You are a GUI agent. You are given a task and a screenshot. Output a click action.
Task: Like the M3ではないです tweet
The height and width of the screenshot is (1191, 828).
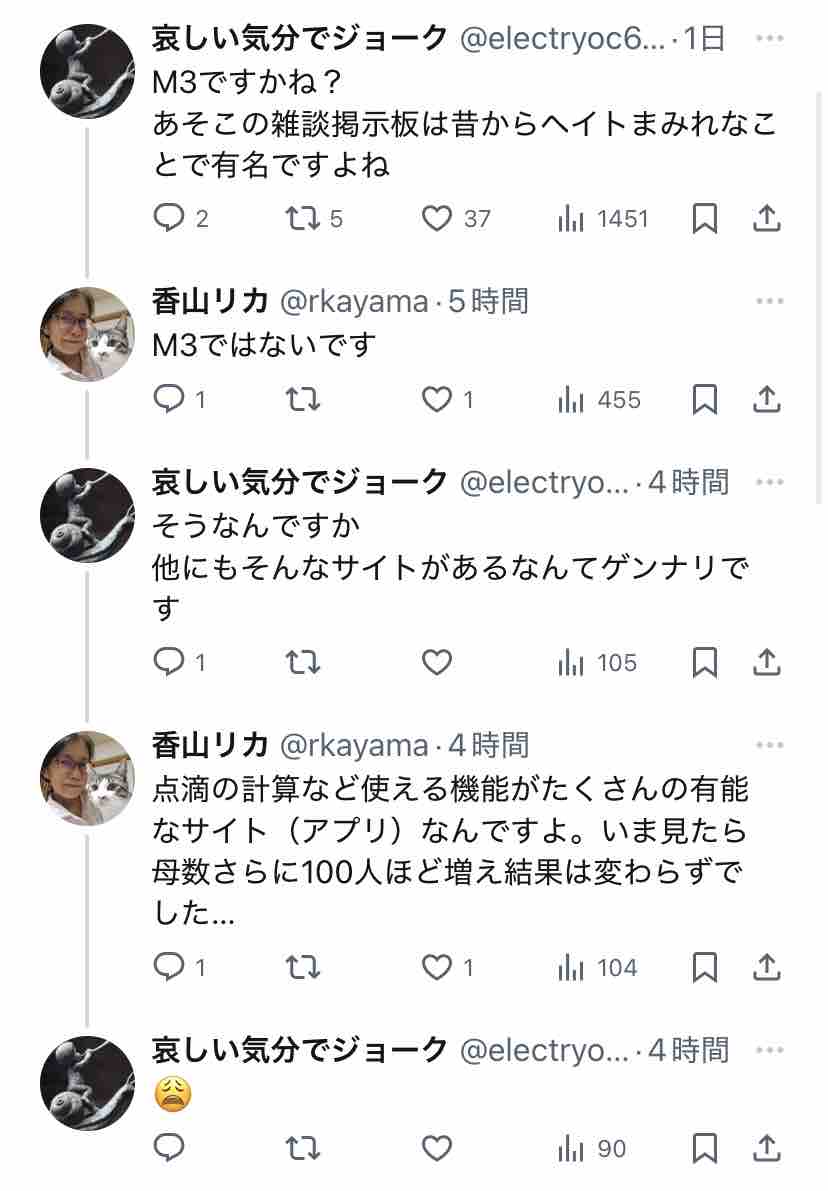[x=436, y=400]
